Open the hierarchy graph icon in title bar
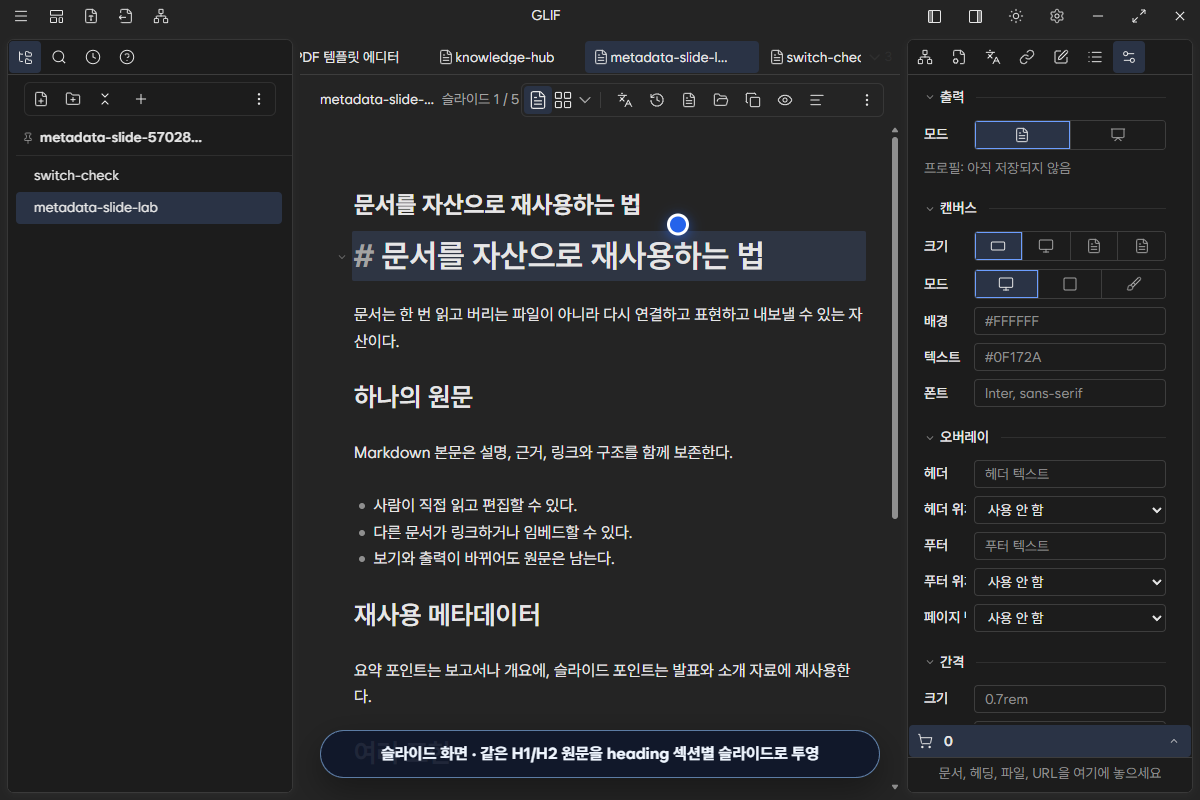Screen dimensions: 1200x800 point(161,16)
